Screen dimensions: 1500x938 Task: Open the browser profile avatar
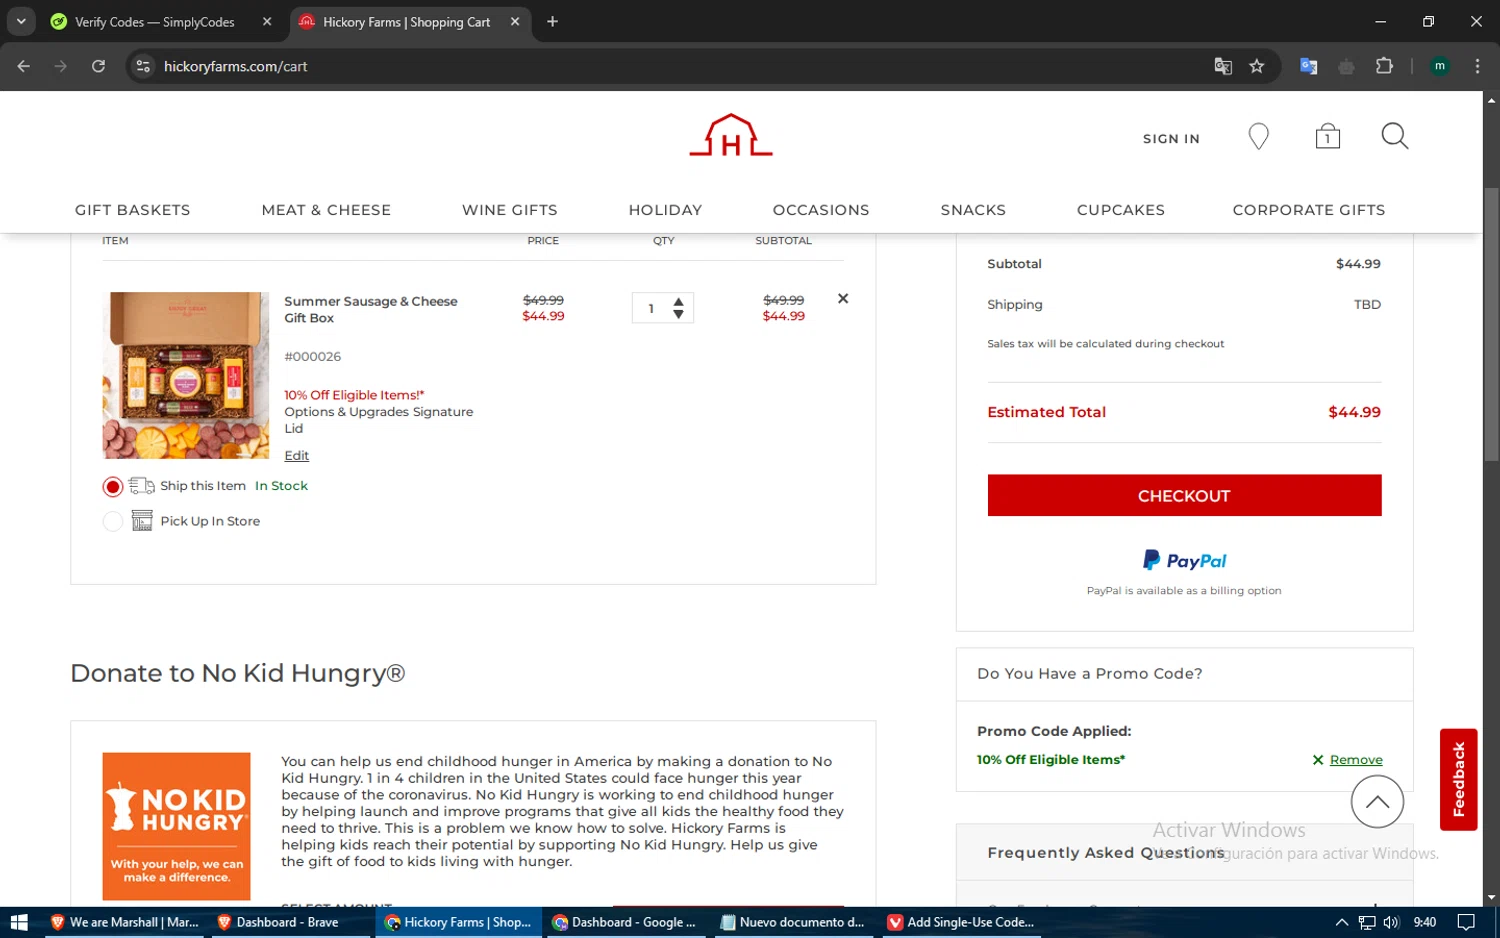click(1440, 66)
